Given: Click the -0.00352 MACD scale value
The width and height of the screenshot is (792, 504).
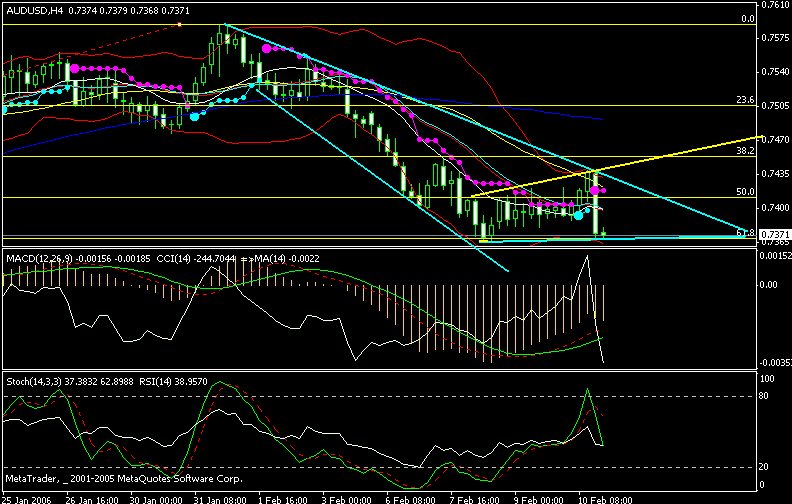Looking at the screenshot, I should click(774, 363).
